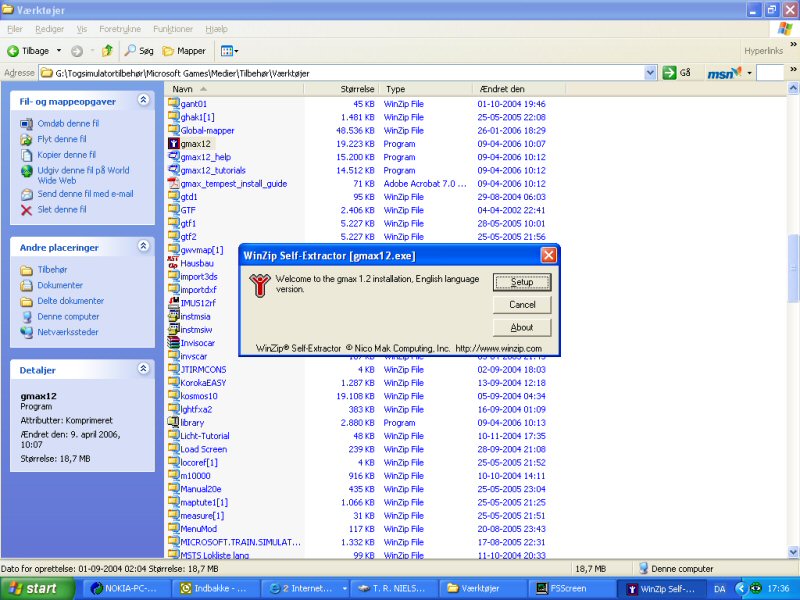
Task: Open Netværkssteder link
Action: point(67,332)
